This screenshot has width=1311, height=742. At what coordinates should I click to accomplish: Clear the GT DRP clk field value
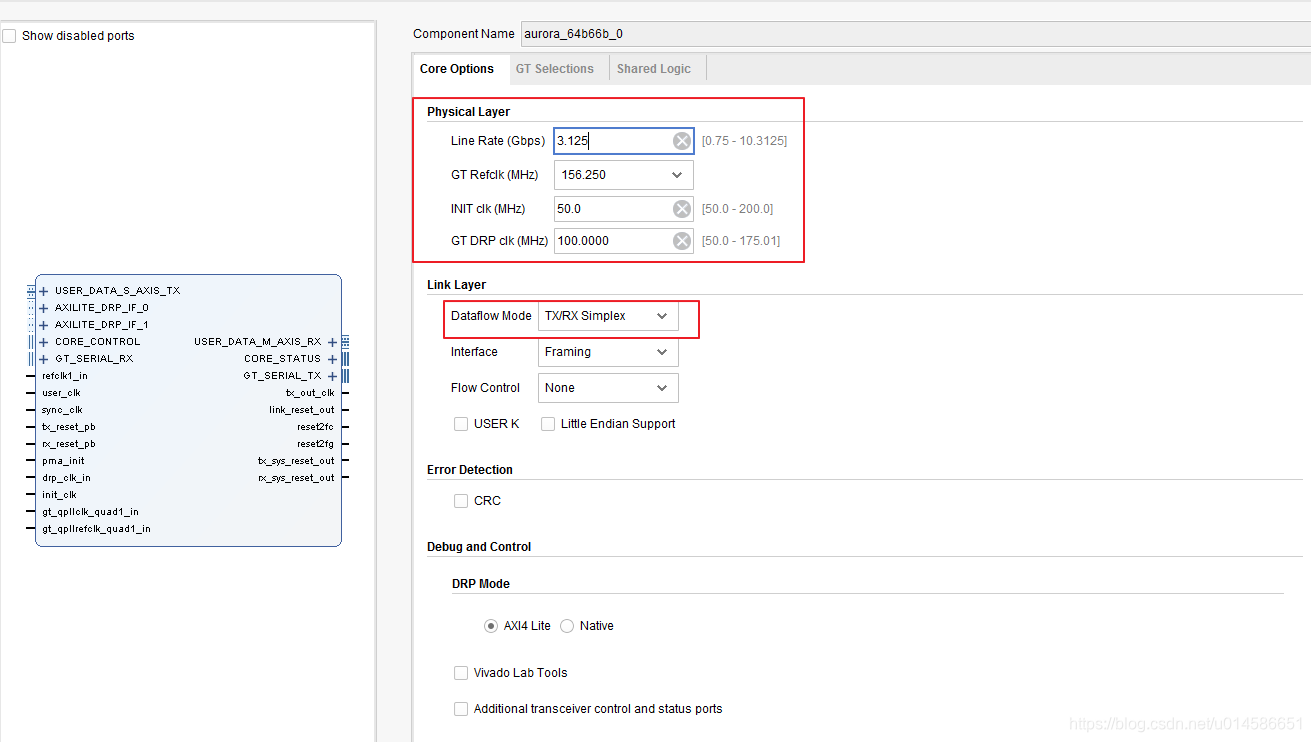(x=682, y=241)
